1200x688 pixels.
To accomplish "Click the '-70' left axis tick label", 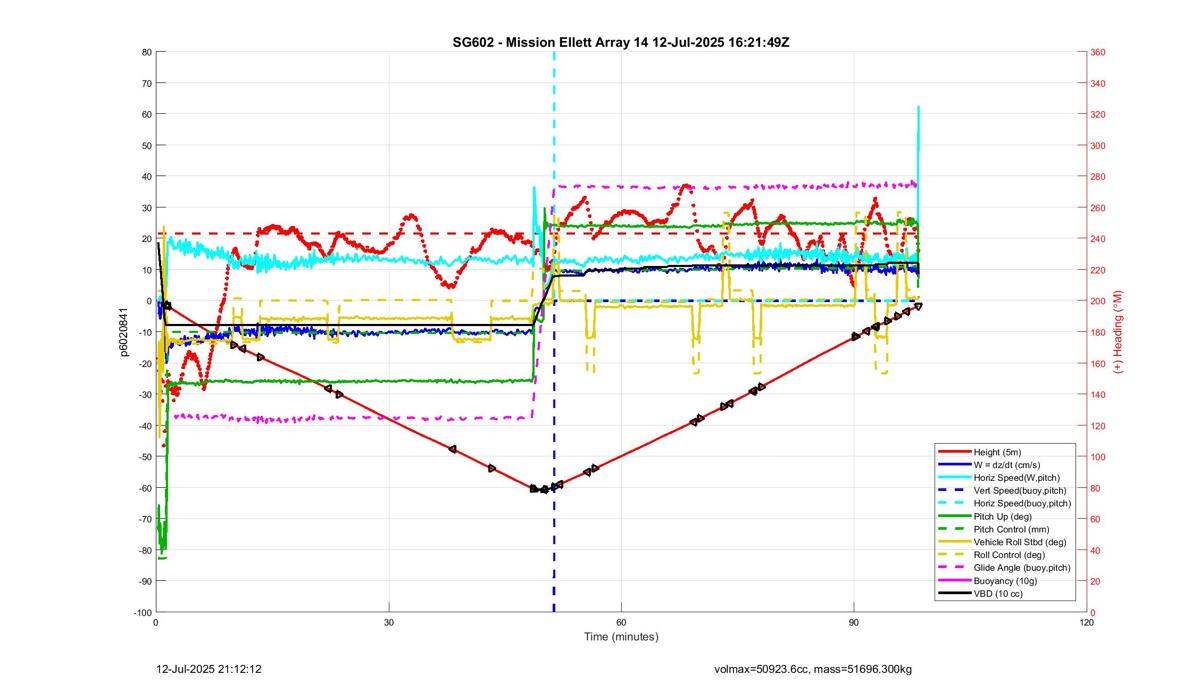I will click(x=144, y=519).
